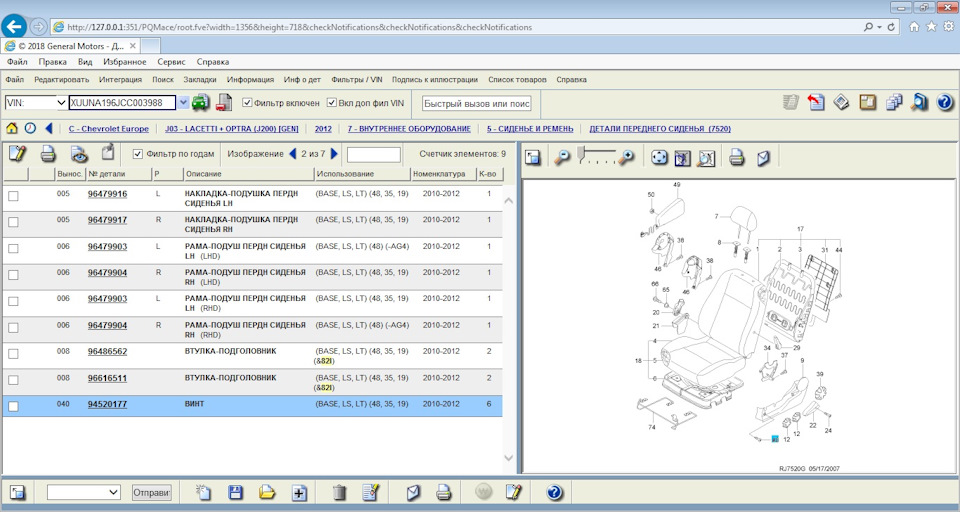Click the 'Отправи' button
This screenshot has width=960, height=512.
[151, 492]
